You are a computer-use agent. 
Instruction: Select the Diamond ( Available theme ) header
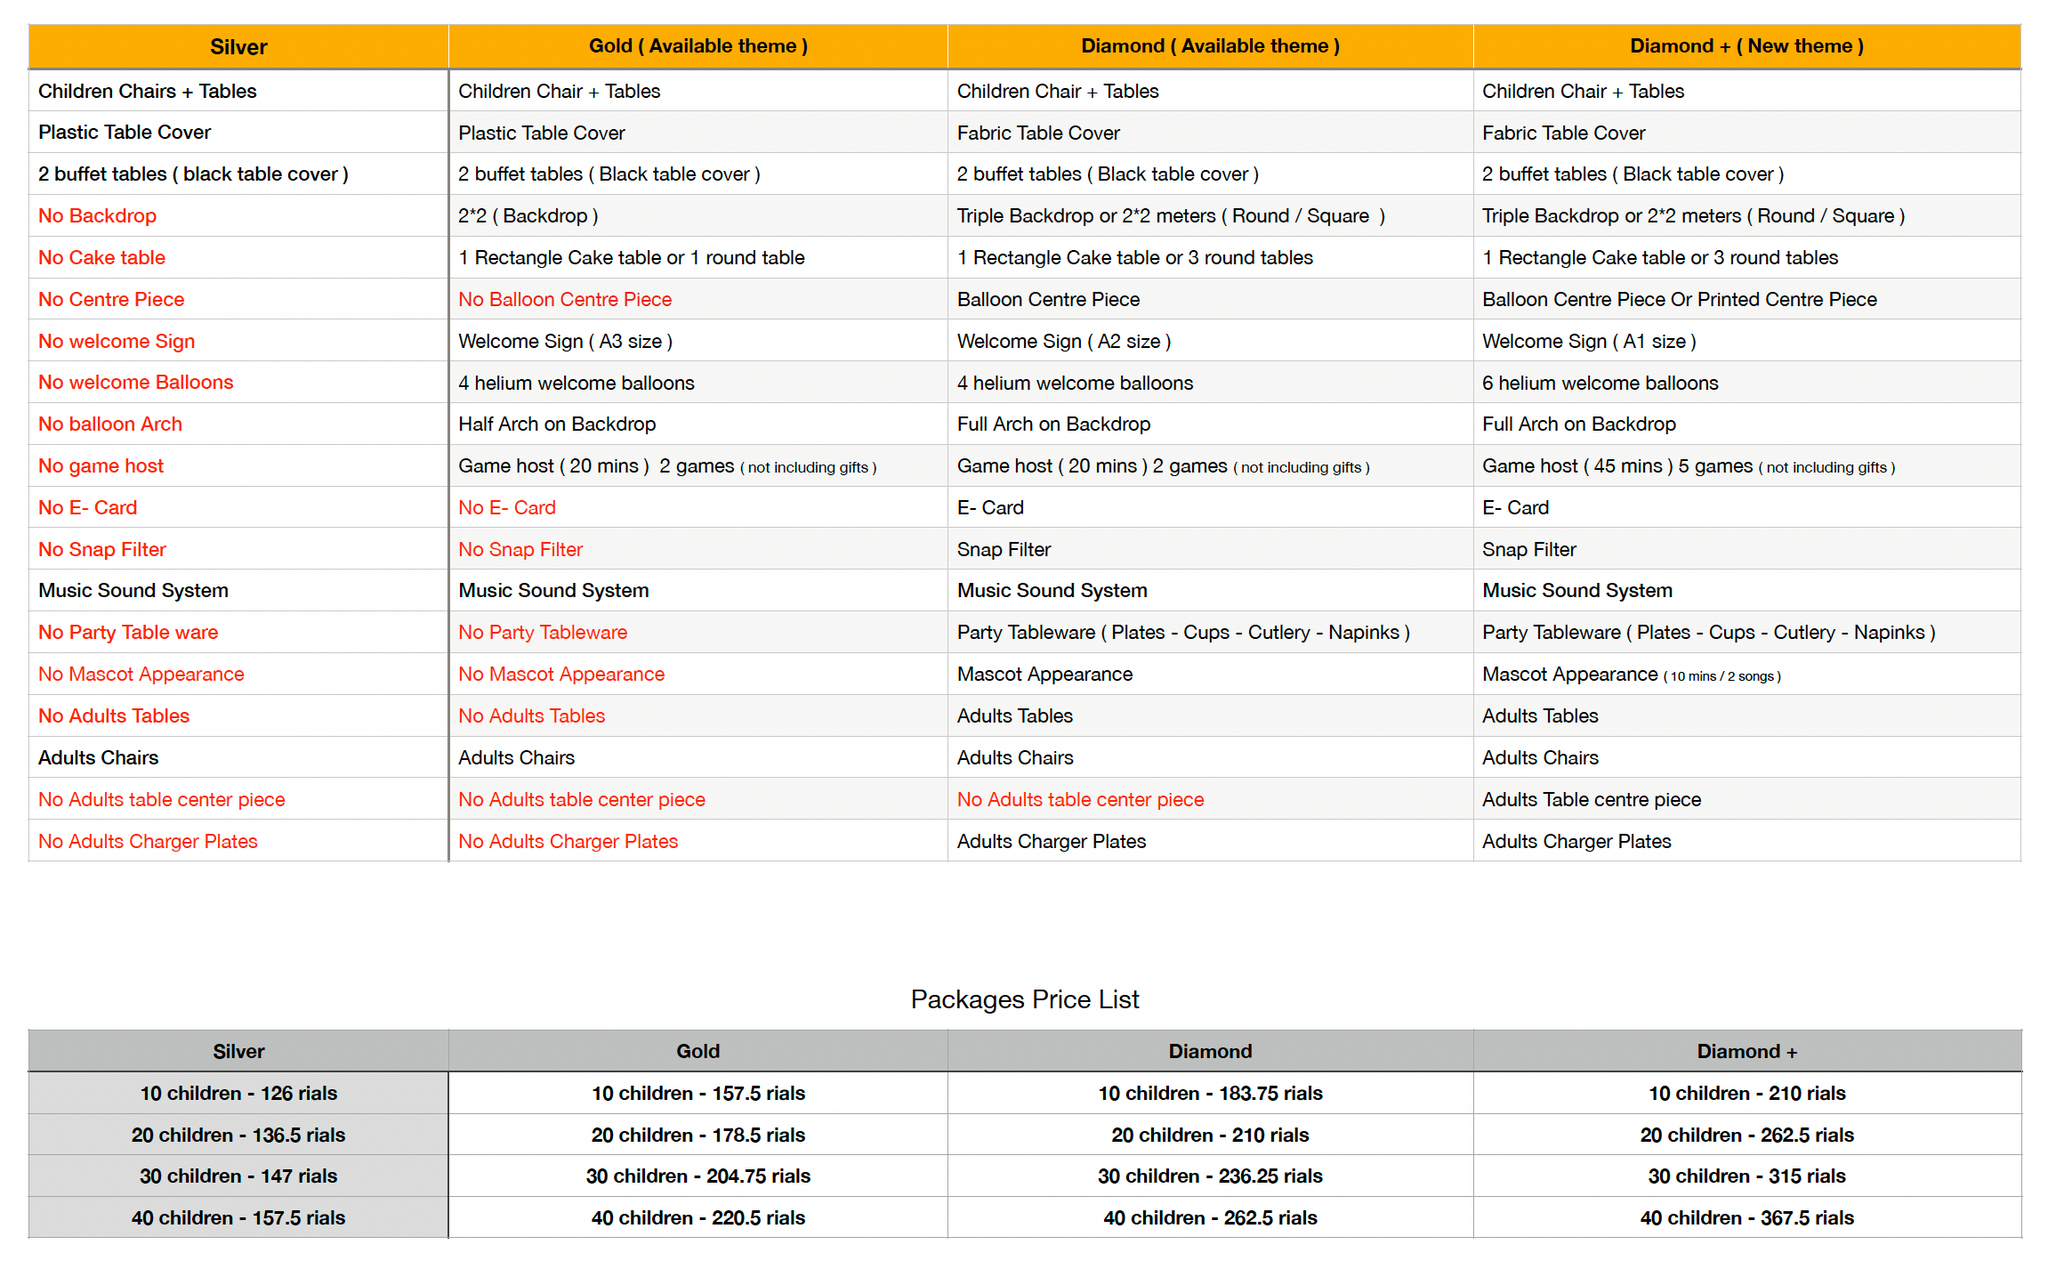[x=1209, y=46]
